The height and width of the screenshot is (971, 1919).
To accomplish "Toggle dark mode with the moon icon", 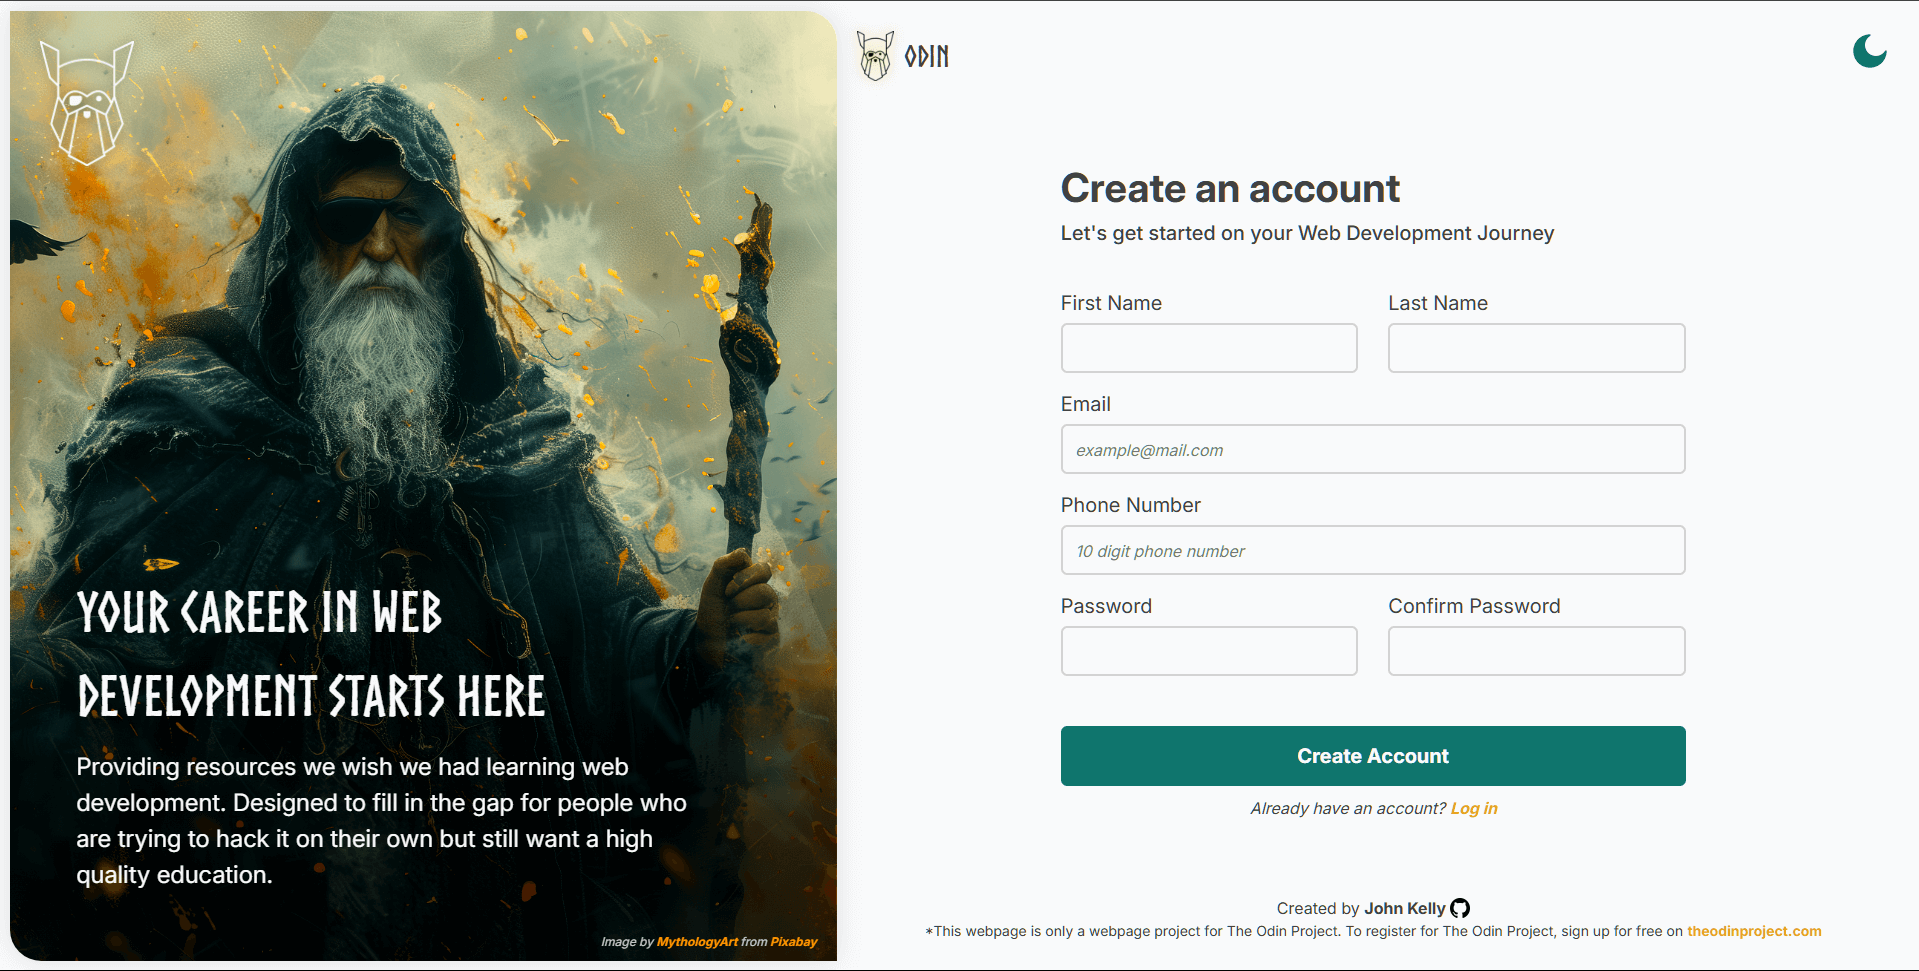I will tap(1869, 51).
